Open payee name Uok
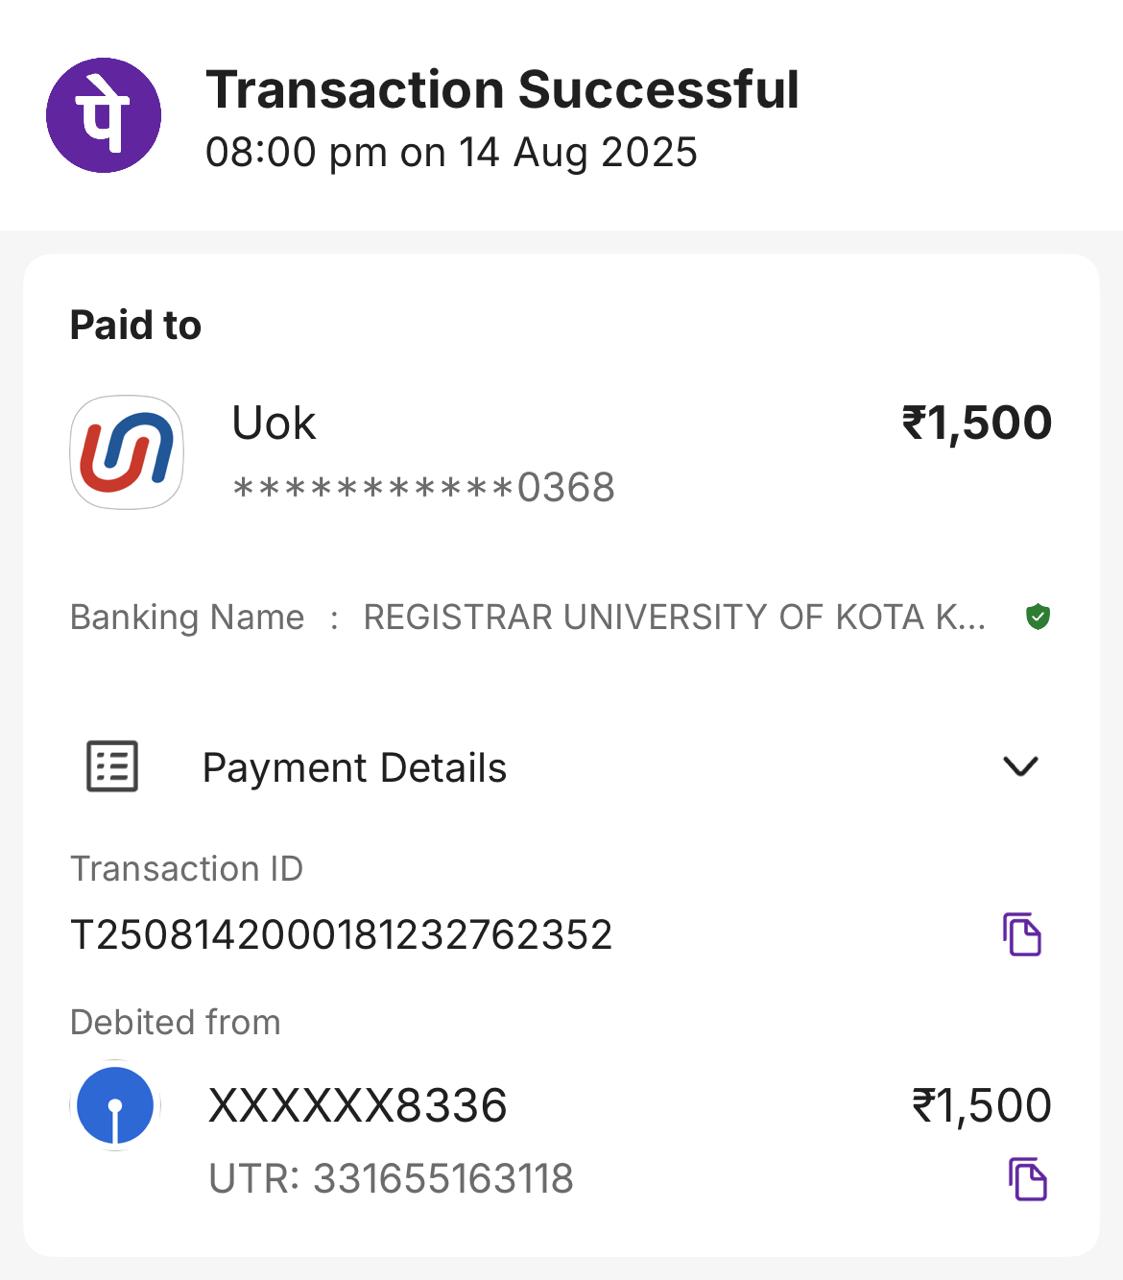1123x1280 pixels. tap(273, 423)
